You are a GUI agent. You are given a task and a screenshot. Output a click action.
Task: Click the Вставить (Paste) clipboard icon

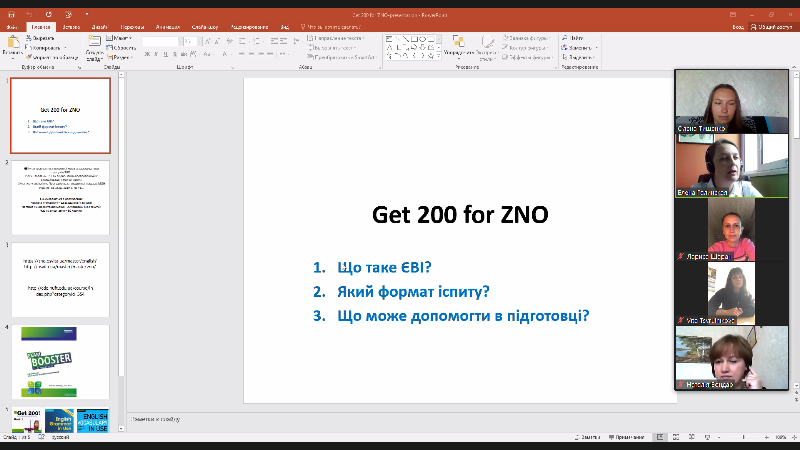(13, 43)
